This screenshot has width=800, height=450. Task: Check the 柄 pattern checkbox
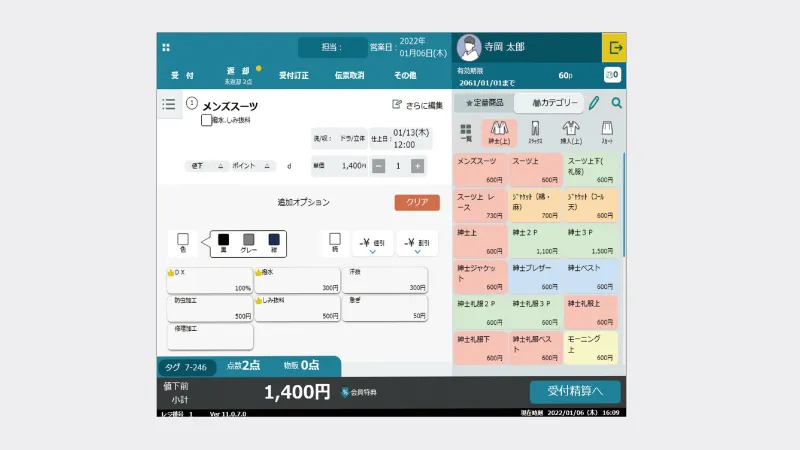pos(335,240)
